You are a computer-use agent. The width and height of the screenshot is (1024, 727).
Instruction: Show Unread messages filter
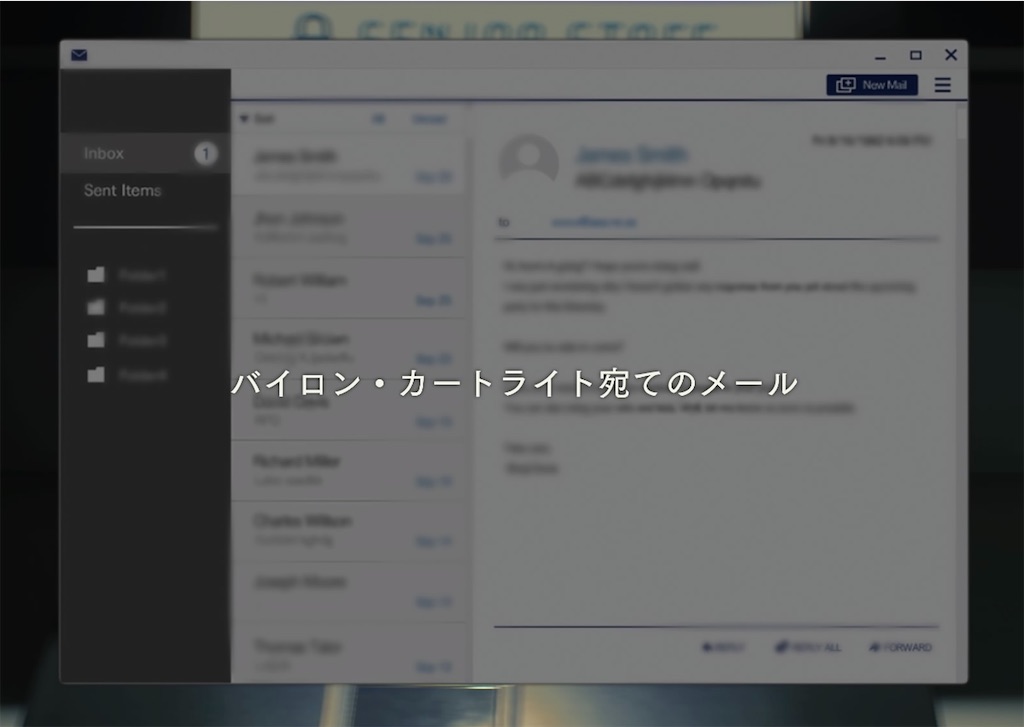tap(430, 119)
